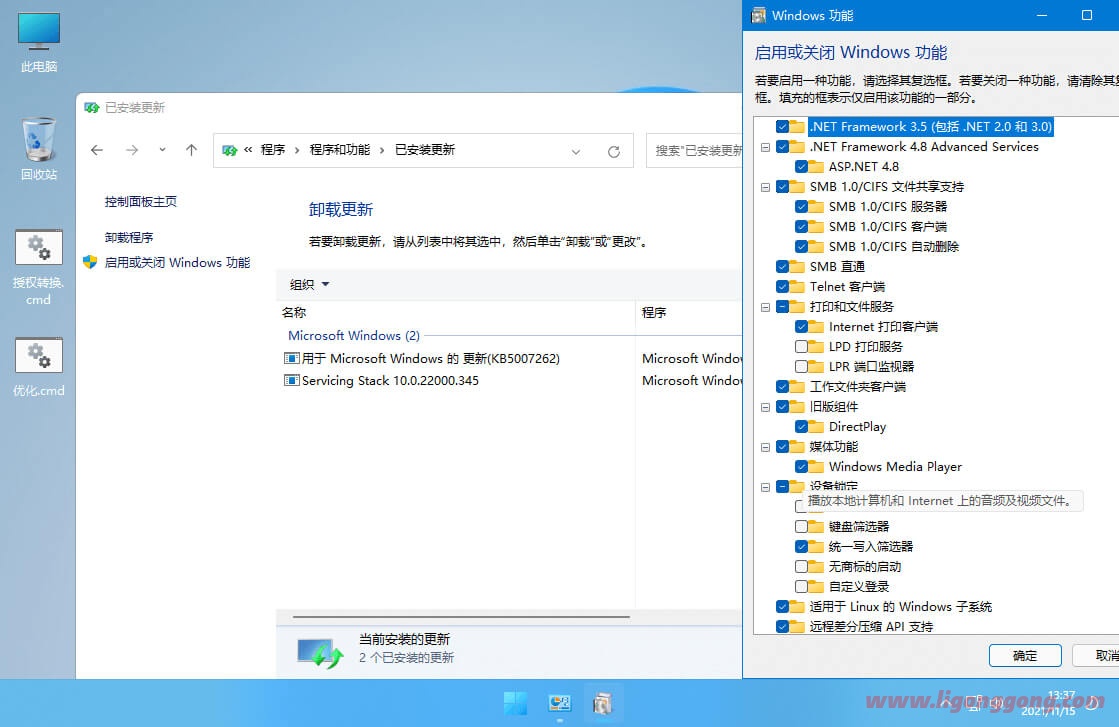This screenshot has width=1119, height=727.
Task: Click the back arrow in 已安装更新 window
Action: click(97, 150)
